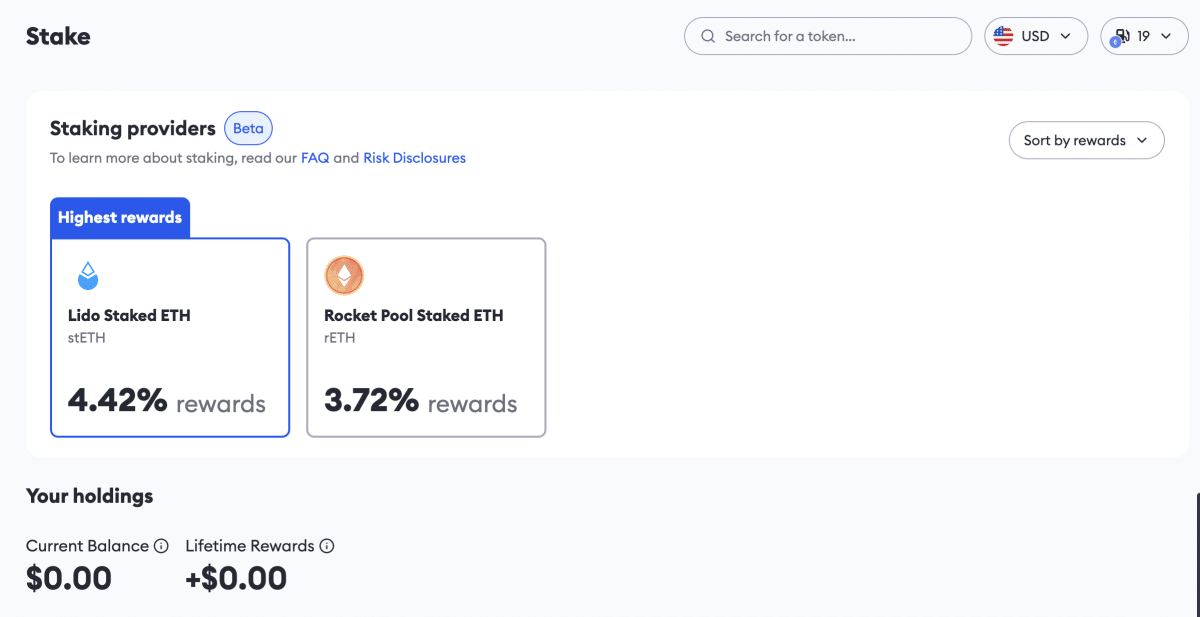Click the token search input field
The height and width of the screenshot is (617, 1200).
click(828, 36)
